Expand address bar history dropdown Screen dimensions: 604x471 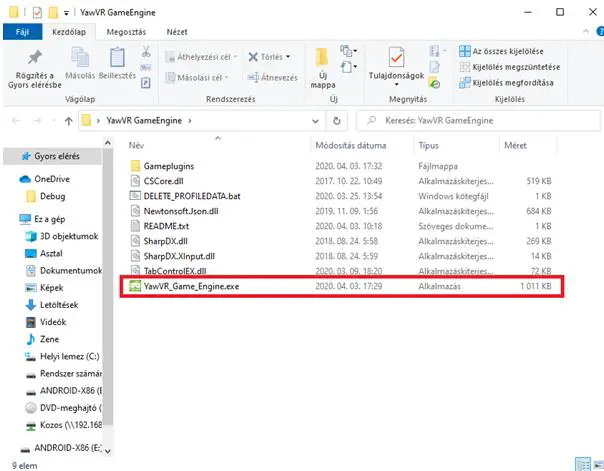(x=315, y=121)
